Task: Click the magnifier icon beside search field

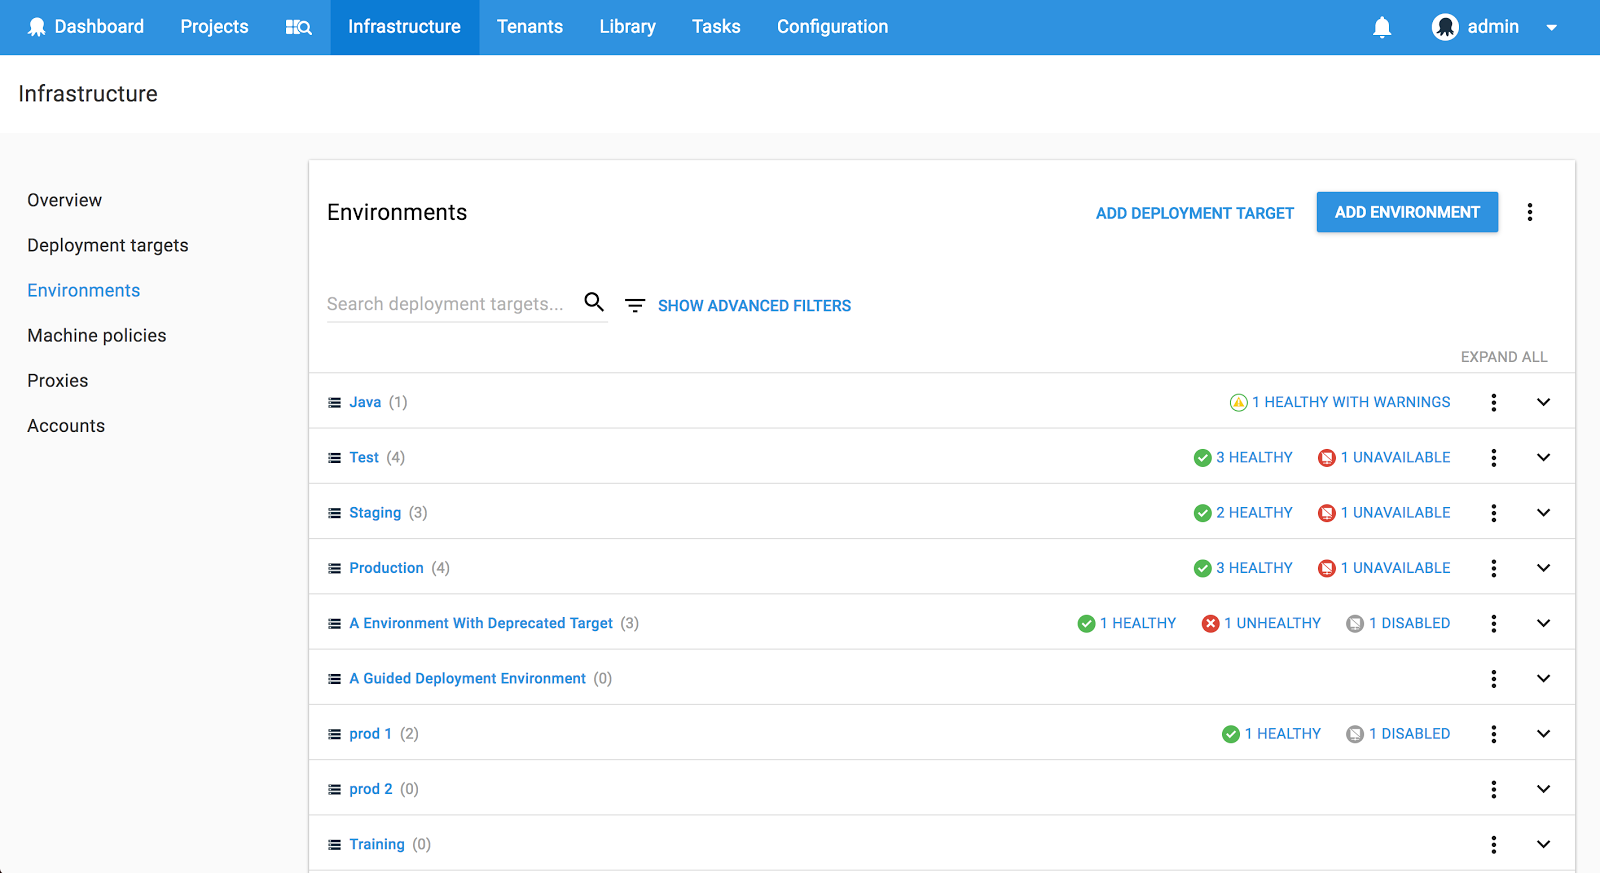Action: click(594, 302)
